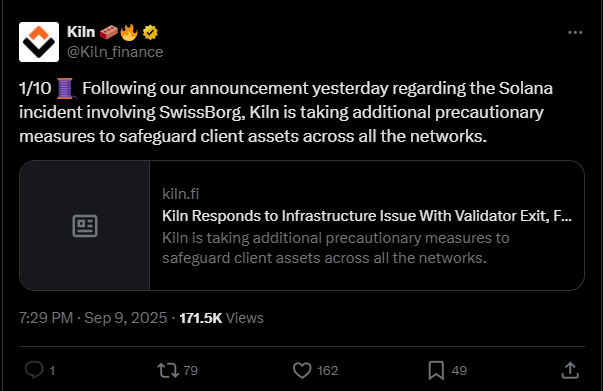Click the gold verified badge
Viewport: 603px width, 391px height.
[x=150, y=32]
